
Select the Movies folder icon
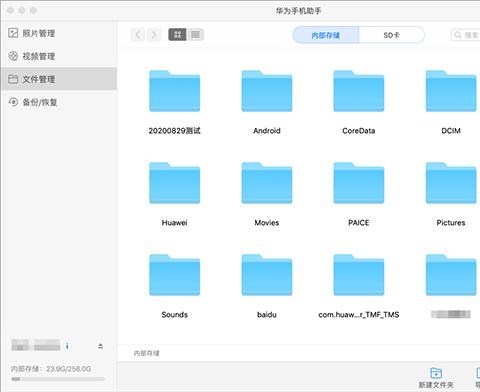pyautogui.click(x=267, y=183)
